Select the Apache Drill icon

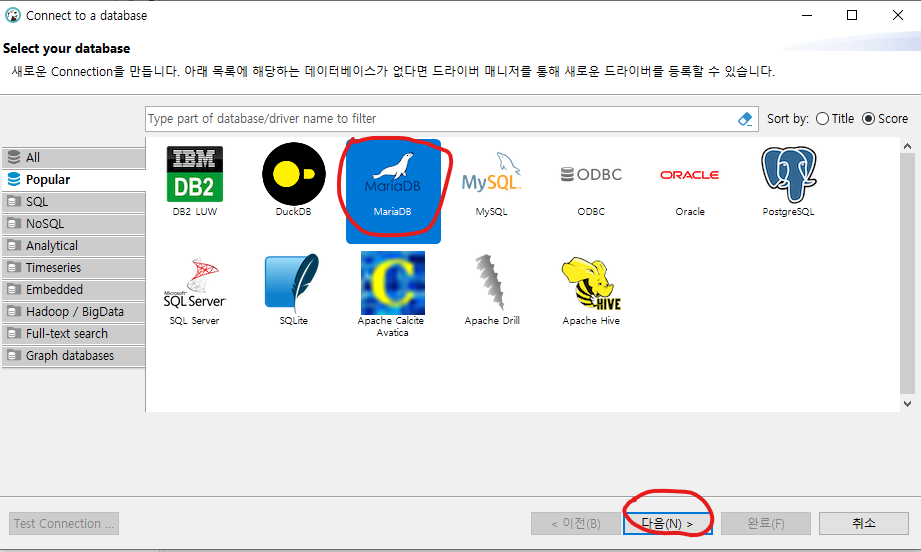(x=492, y=282)
